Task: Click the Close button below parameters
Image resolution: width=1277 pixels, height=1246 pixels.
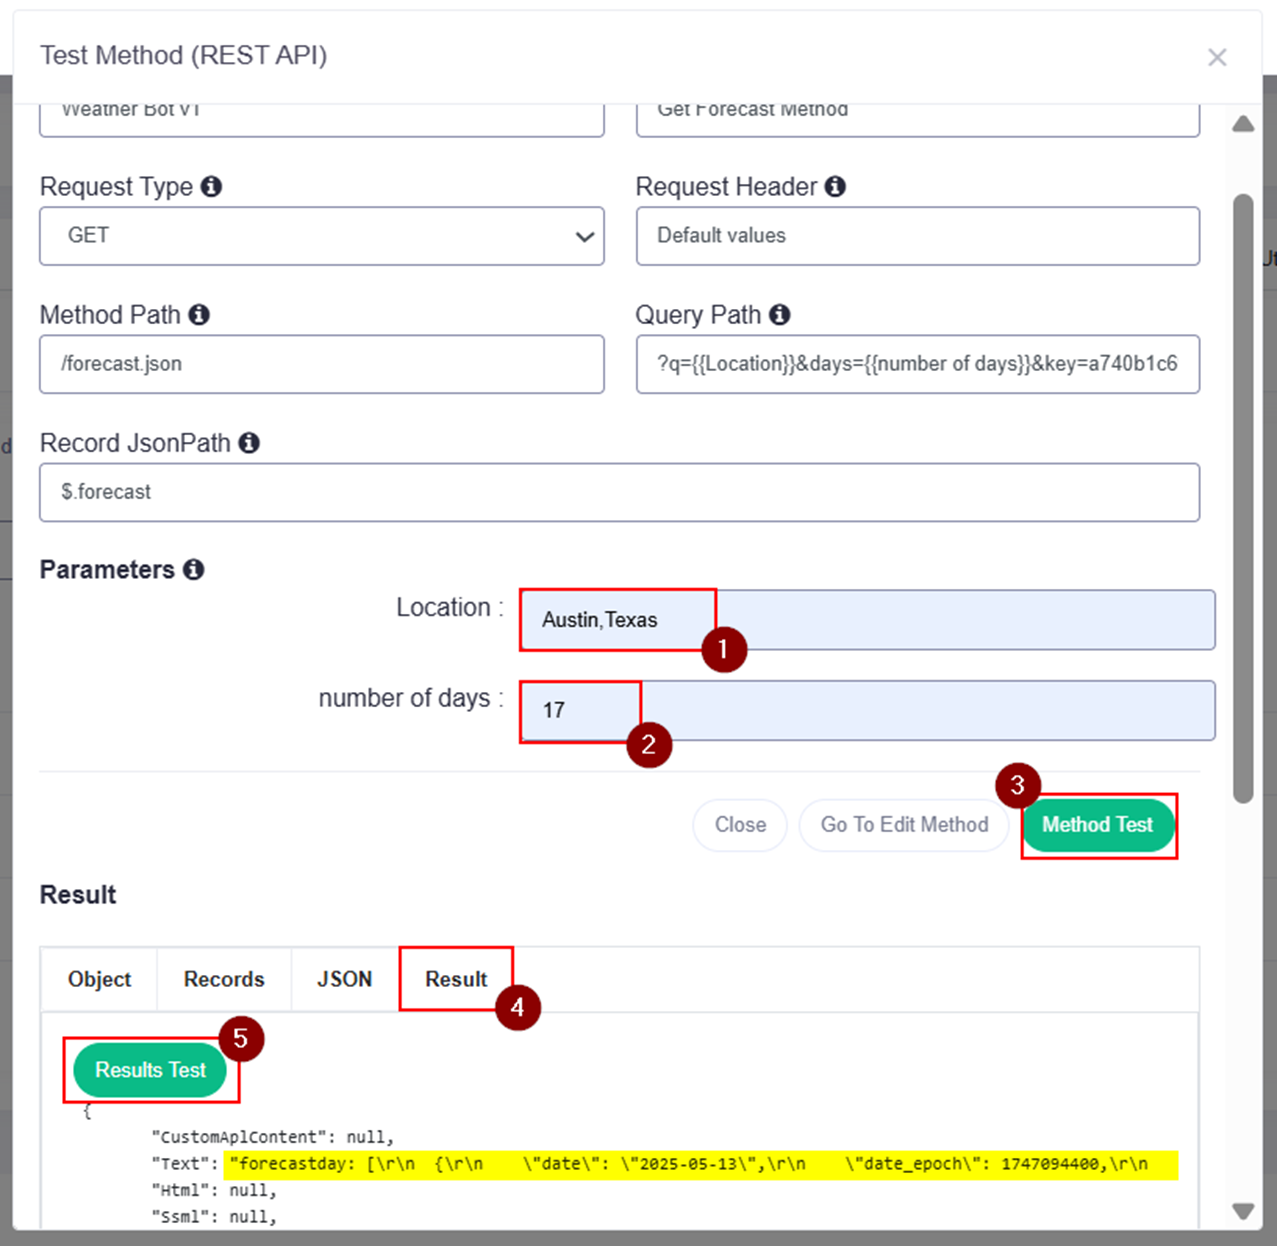Action: pos(740,825)
